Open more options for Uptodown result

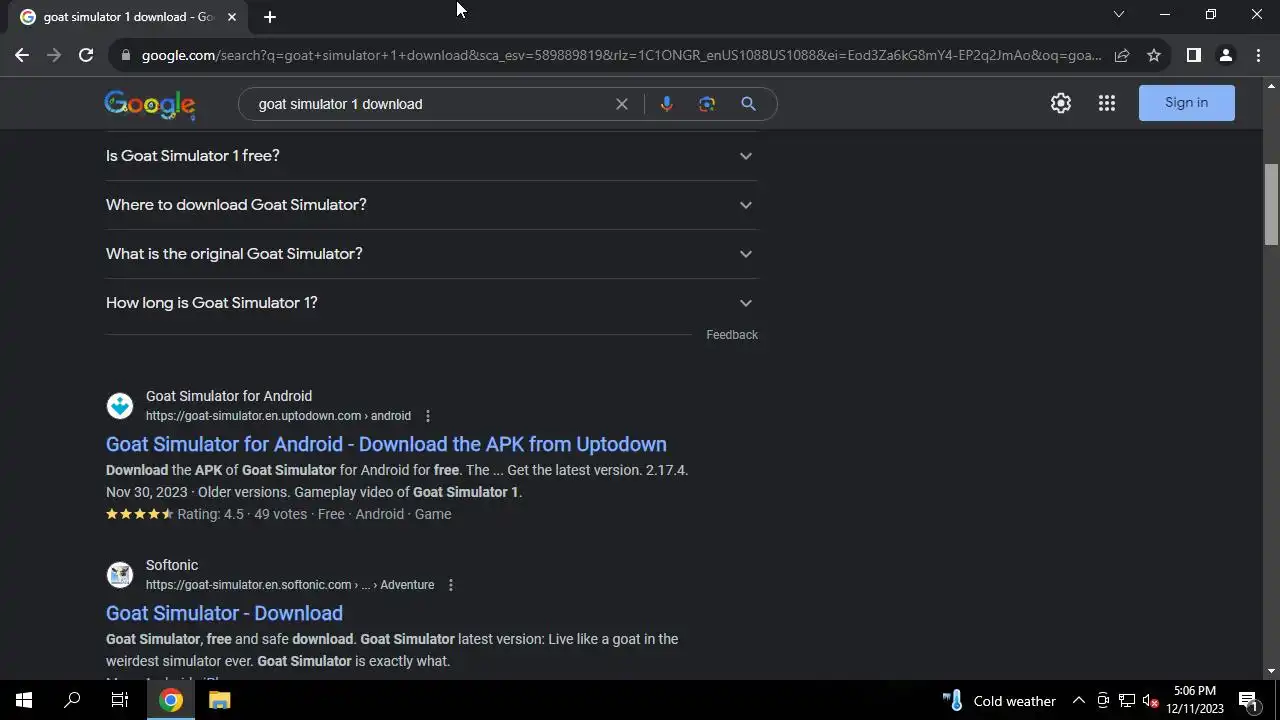pyautogui.click(x=428, y=416)
